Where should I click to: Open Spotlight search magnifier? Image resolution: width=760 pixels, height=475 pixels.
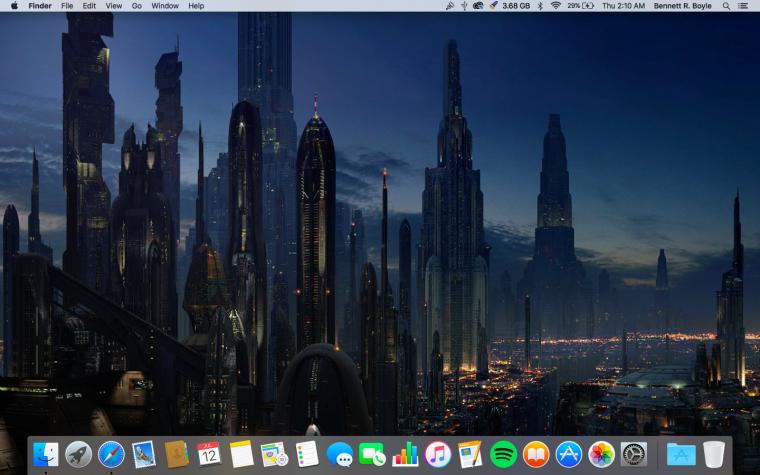coord(726,6)
